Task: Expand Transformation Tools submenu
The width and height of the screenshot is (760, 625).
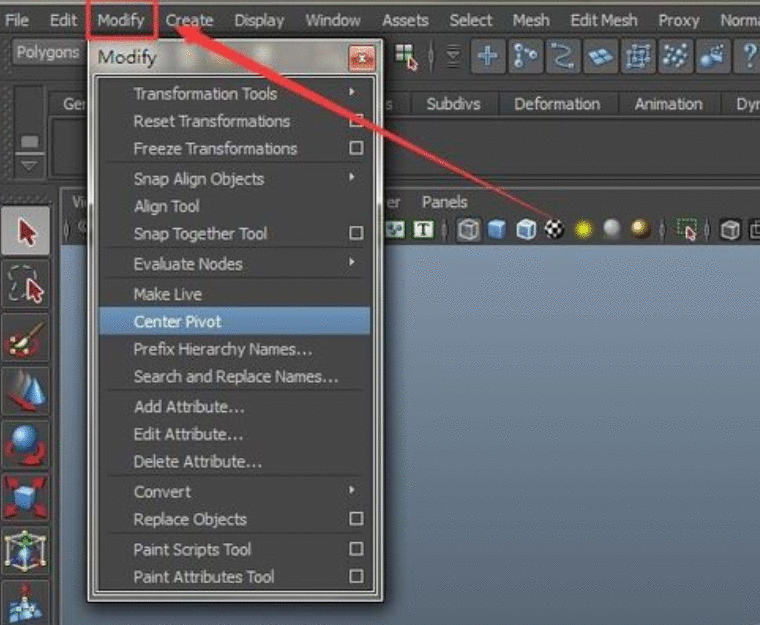Action: (352, 93)
